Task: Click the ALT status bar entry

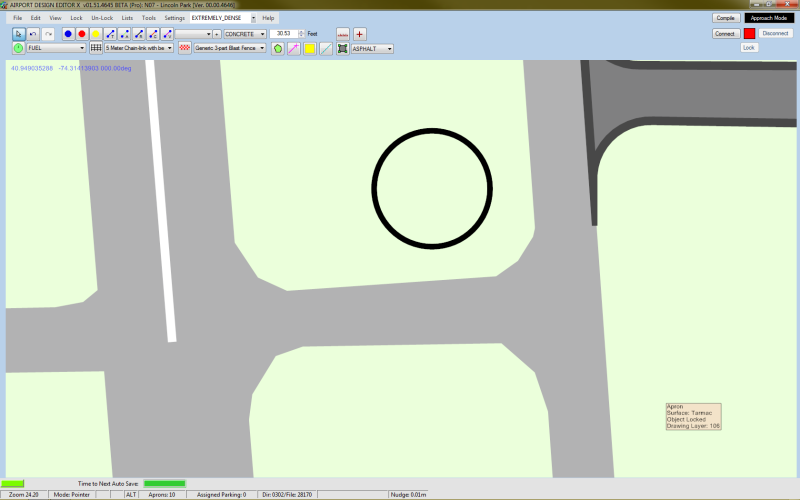Action: (x=131, y=494)
